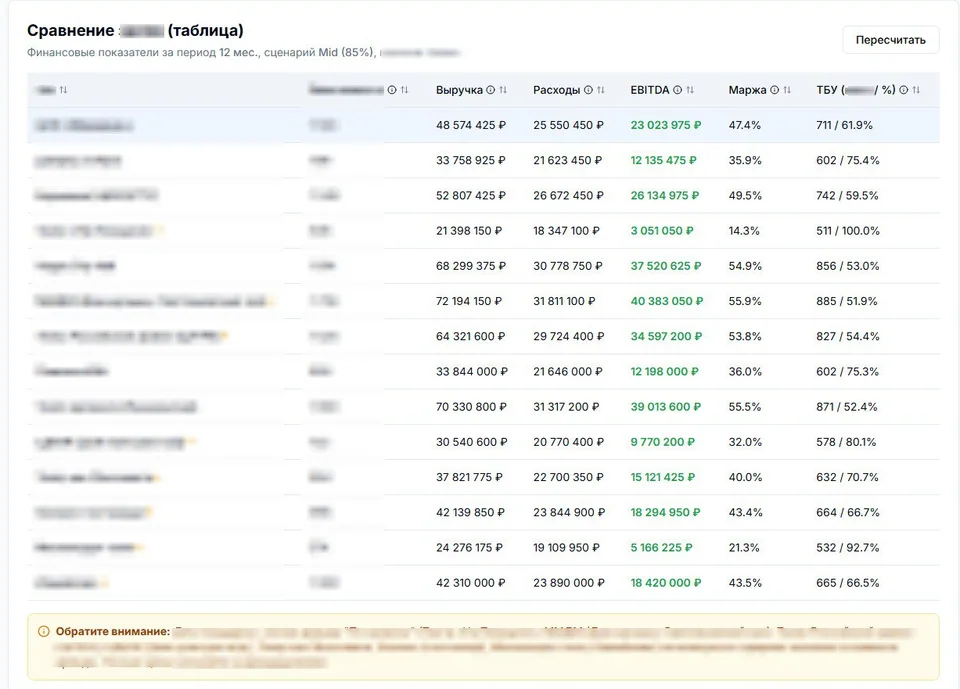The height and width of the screenshot is (689, 960).
Task: Click the revenue value 21 398 150 ₽
Action: (x=469, y=231)
